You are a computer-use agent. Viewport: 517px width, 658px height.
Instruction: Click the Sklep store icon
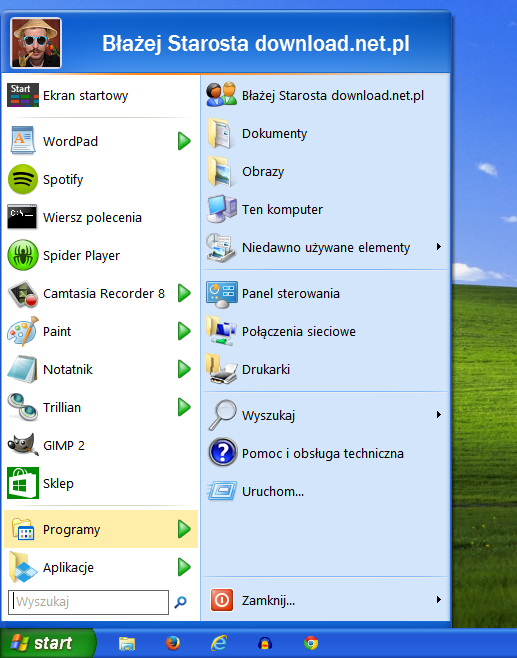[23, 483]
